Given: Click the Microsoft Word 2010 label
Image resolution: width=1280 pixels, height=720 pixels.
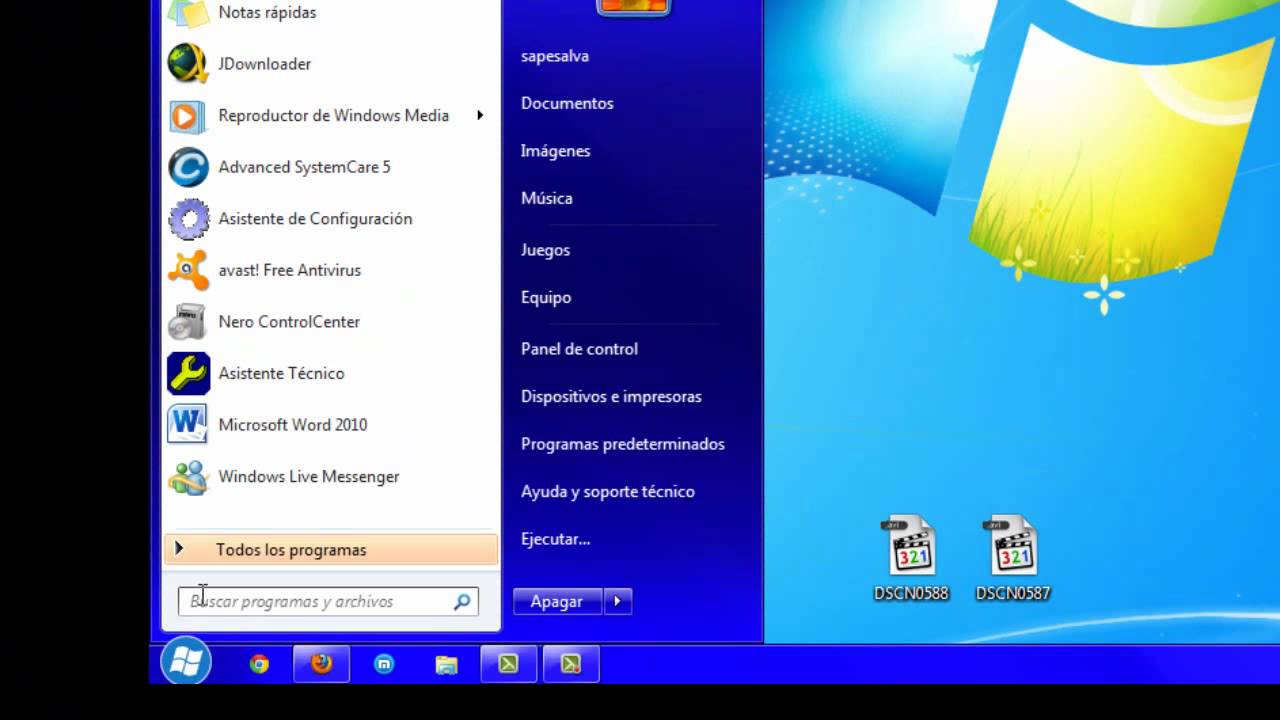Looking at the screenshot, I should (293, 425).
